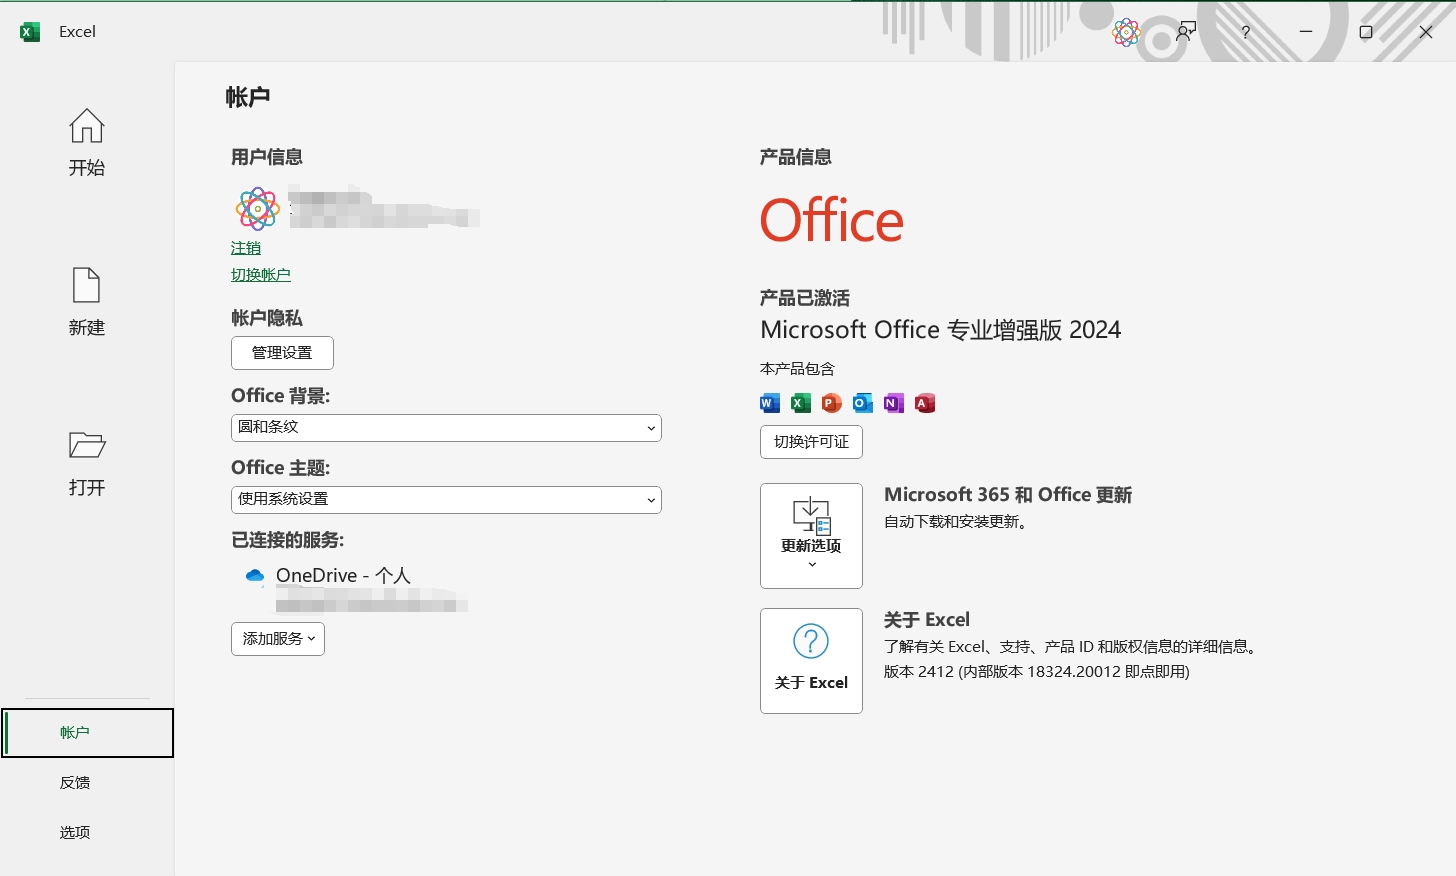Screen dimensions: 1456x876
Task: Click the account avatar in title bar
Action: click(x=1126, y=32)
